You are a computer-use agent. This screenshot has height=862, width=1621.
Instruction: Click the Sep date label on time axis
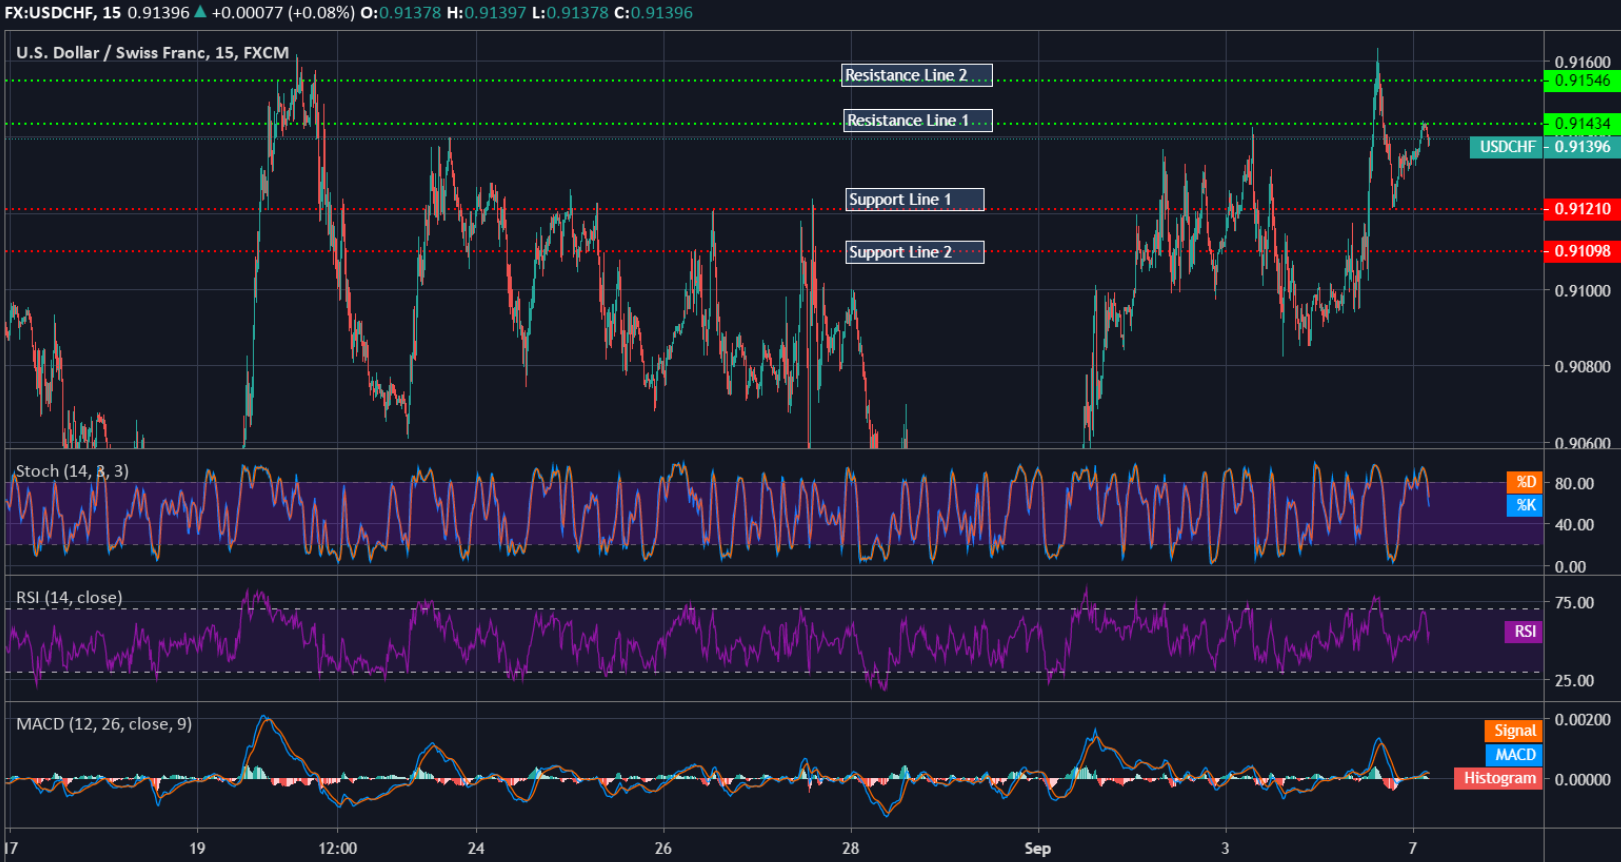click(x=1037, y=848)
